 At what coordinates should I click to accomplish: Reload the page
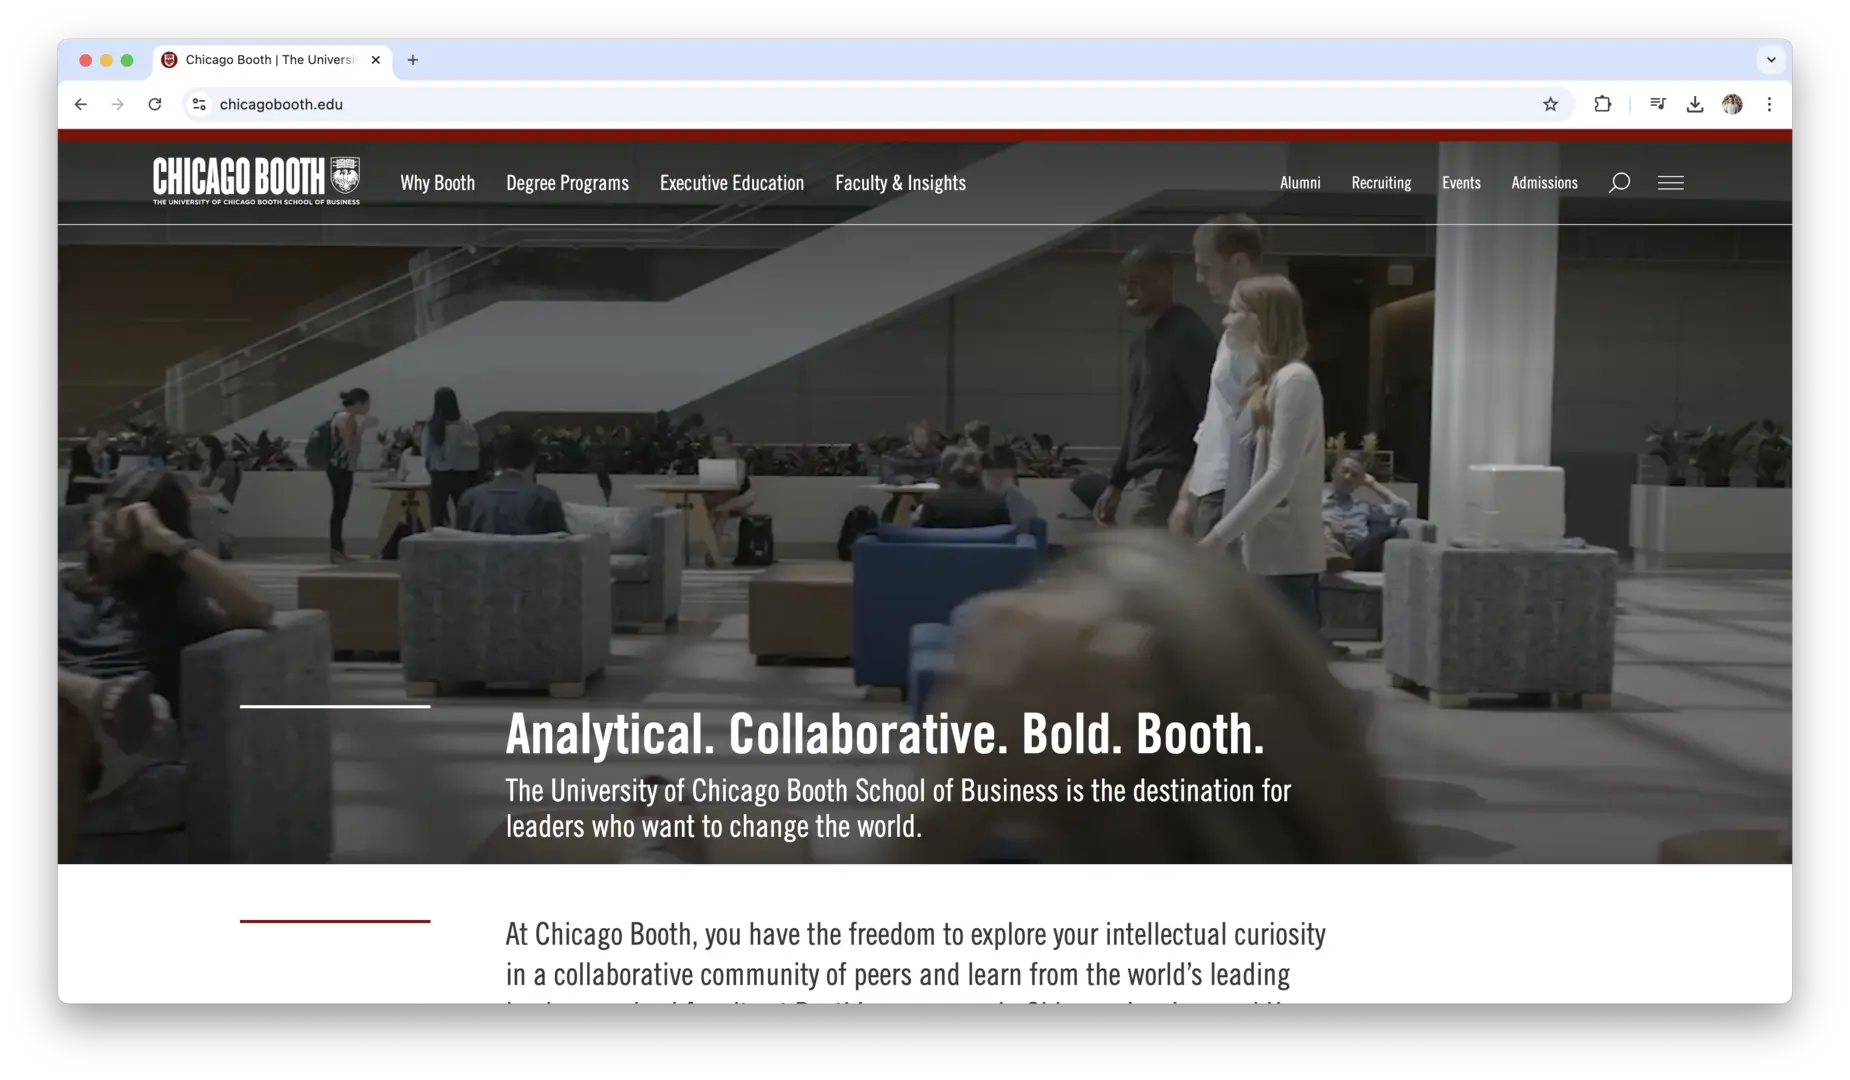click(155, 104)
